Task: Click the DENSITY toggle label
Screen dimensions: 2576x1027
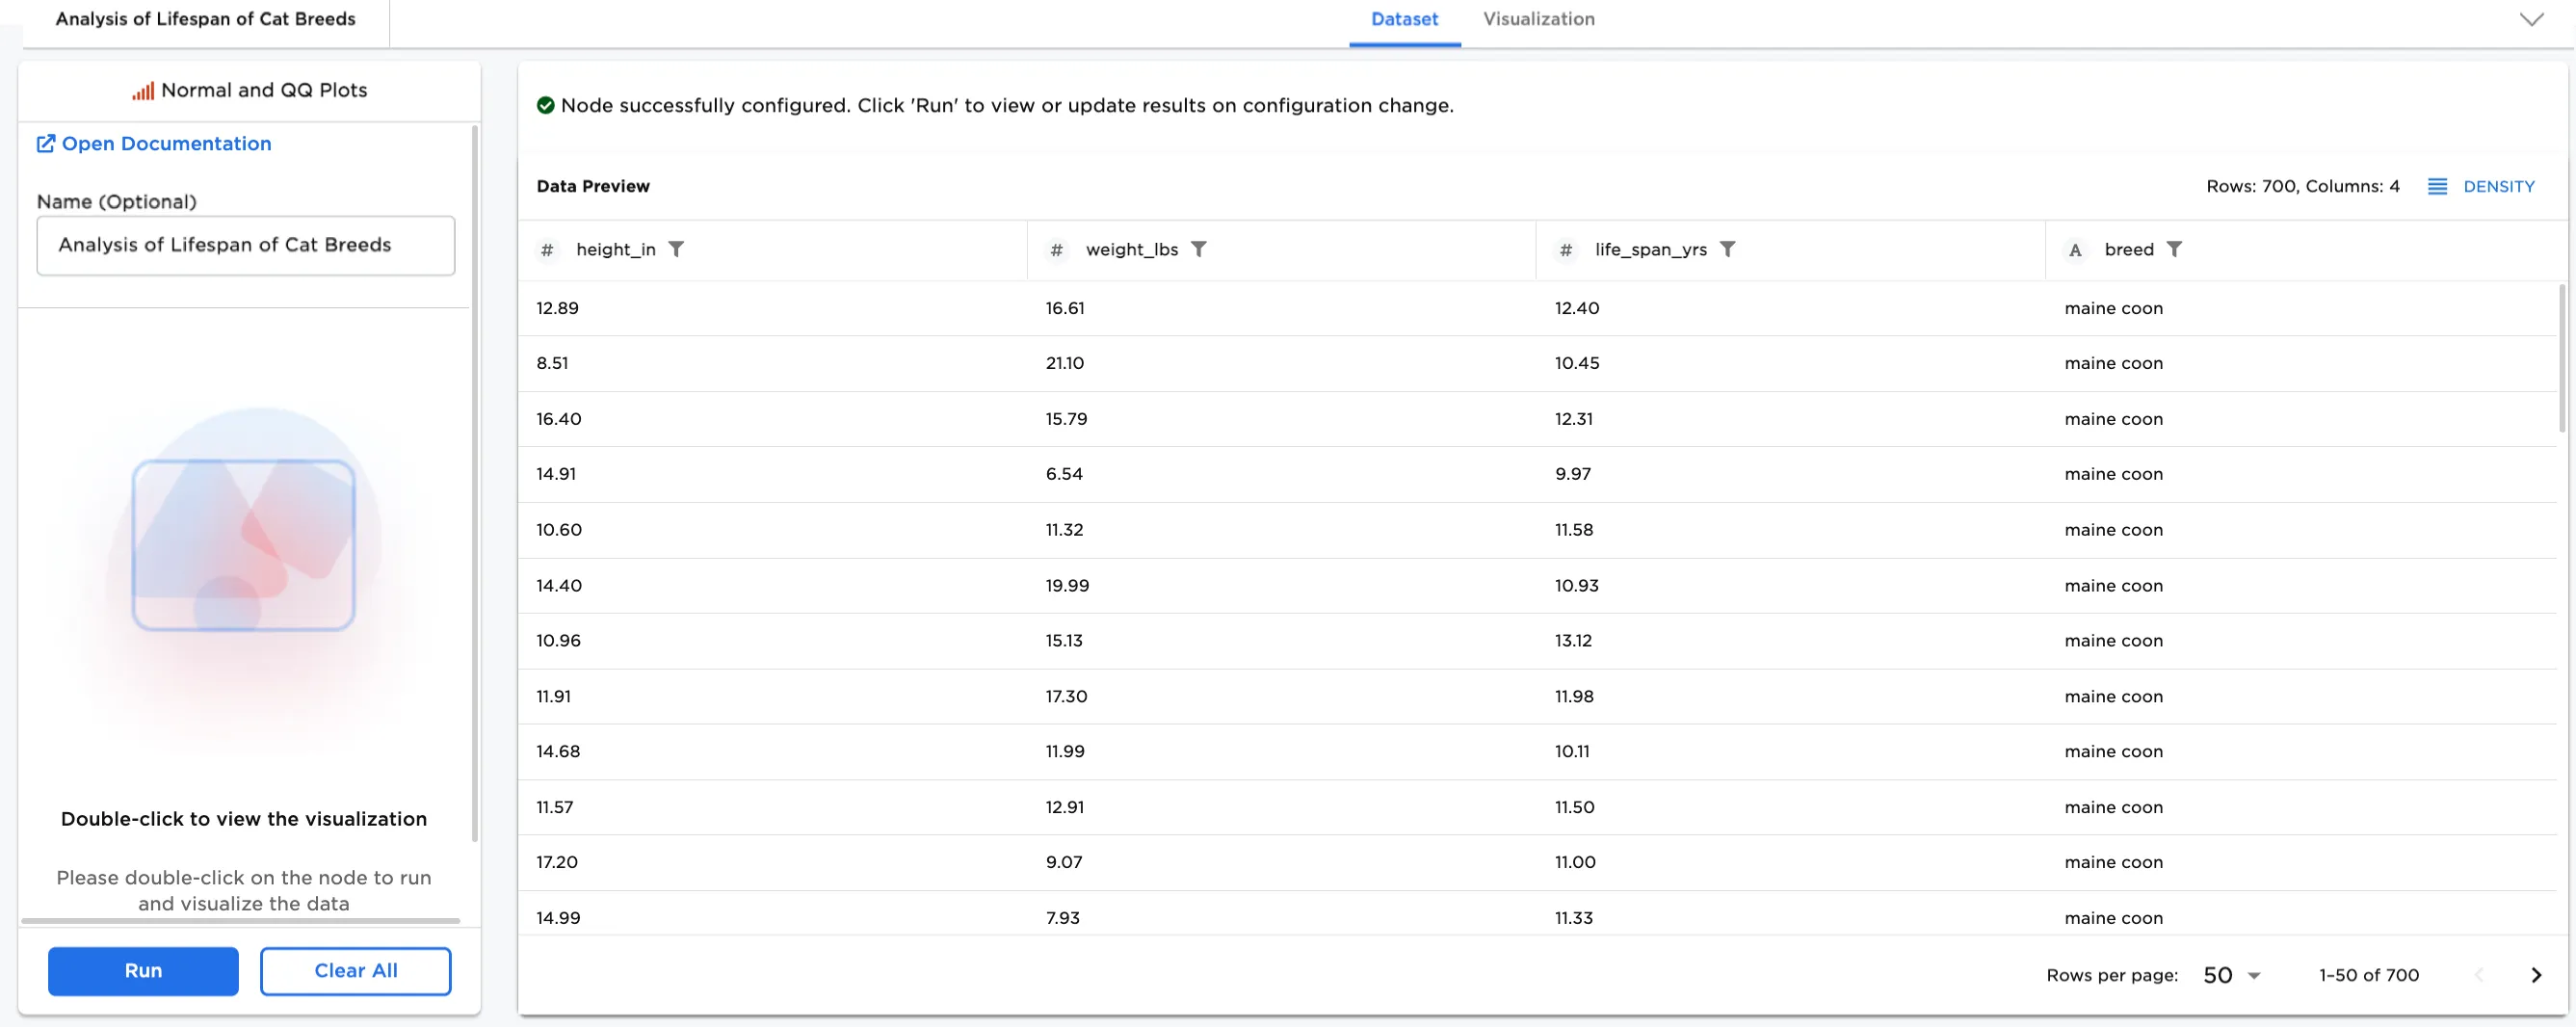Action: point(2498,186)
